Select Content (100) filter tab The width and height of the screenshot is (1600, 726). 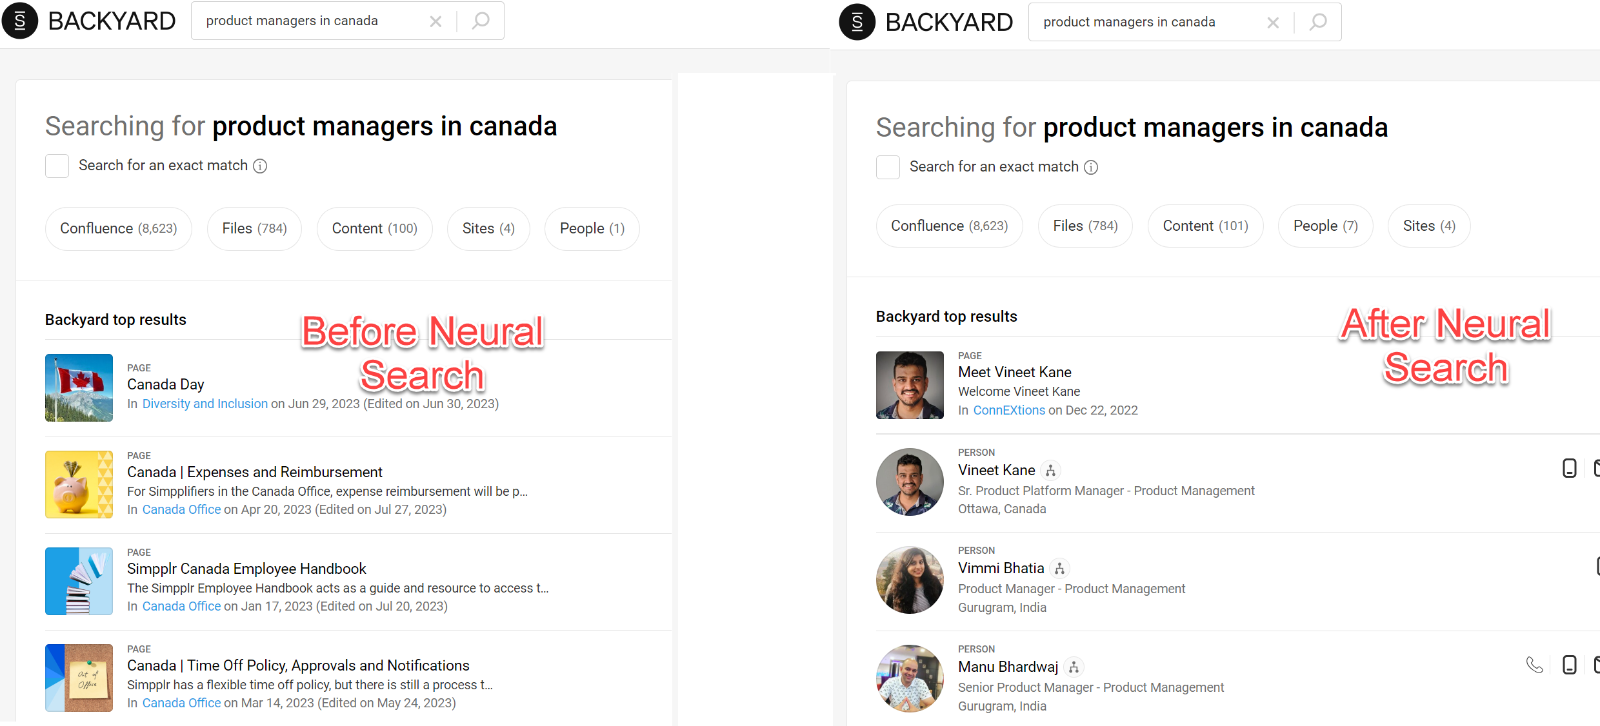coord(374,229)
